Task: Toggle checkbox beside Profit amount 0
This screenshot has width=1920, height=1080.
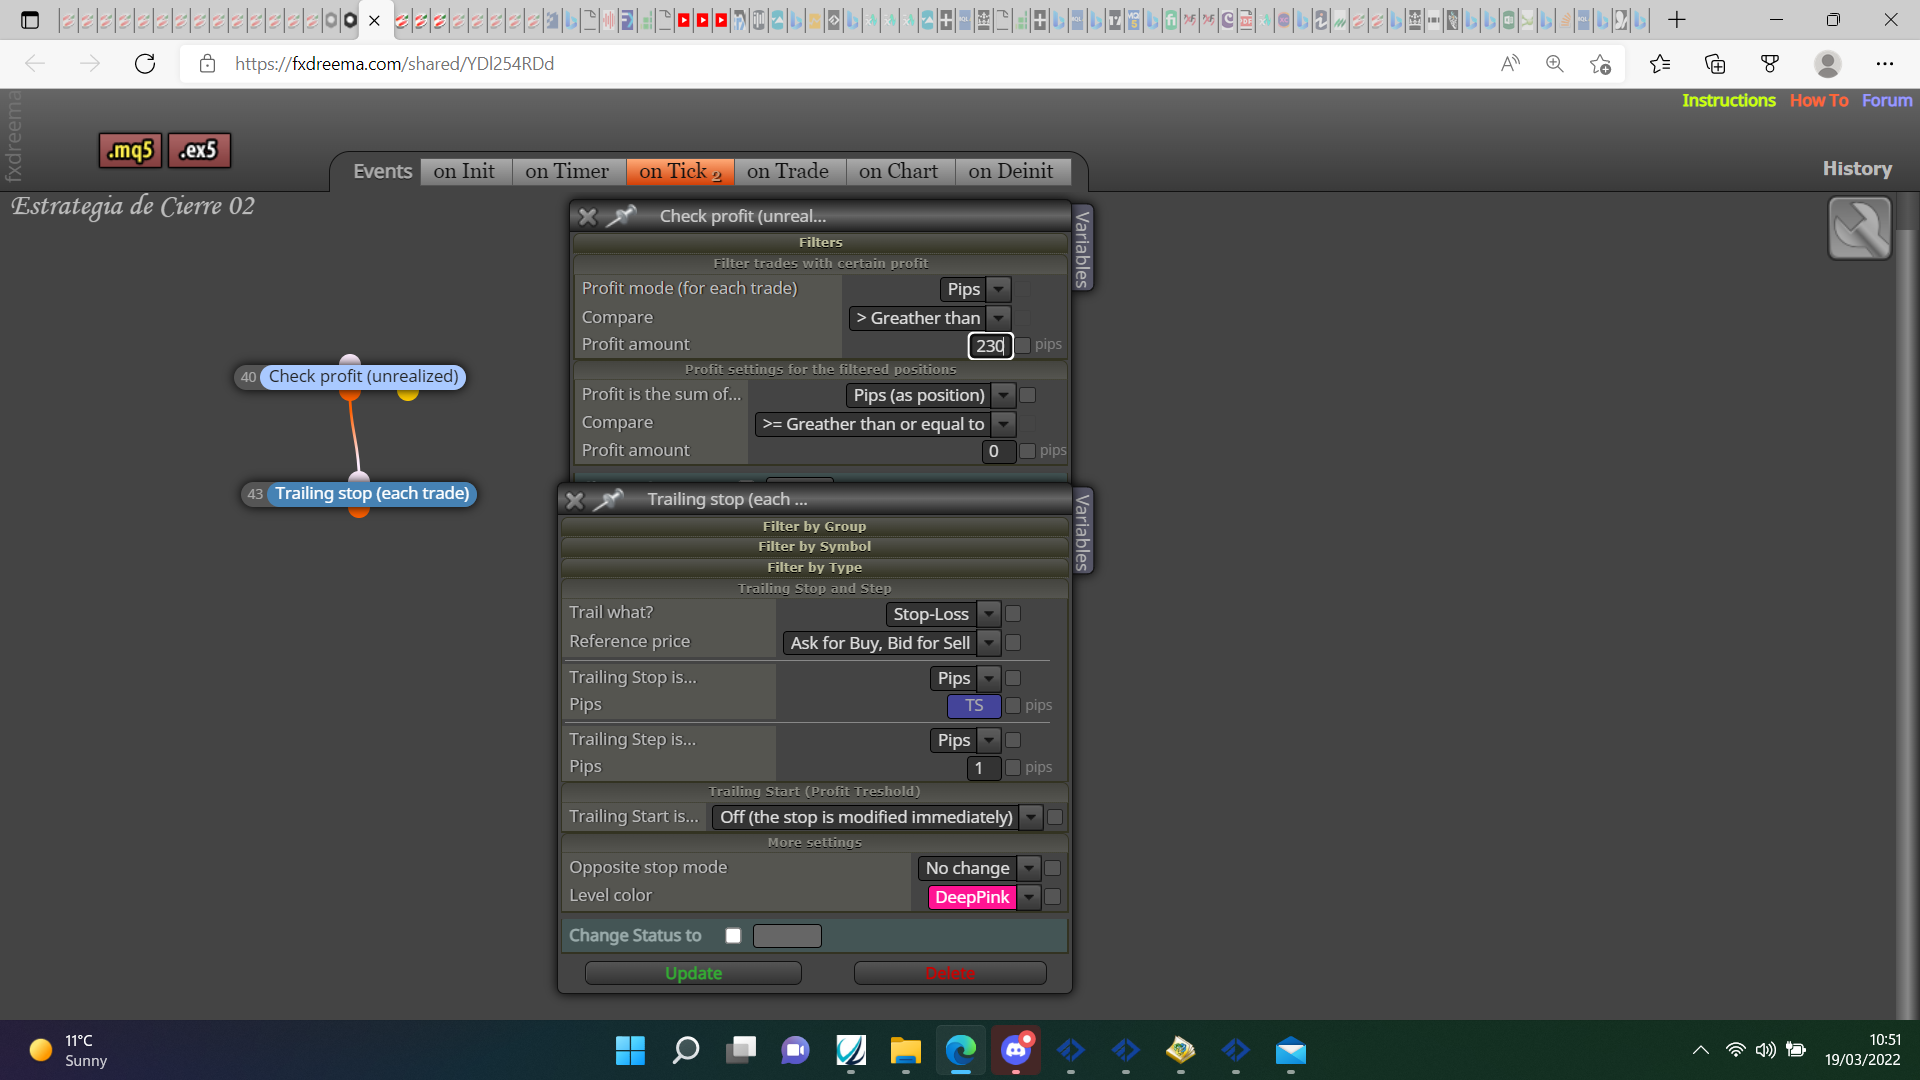Action: (1028, 451)
